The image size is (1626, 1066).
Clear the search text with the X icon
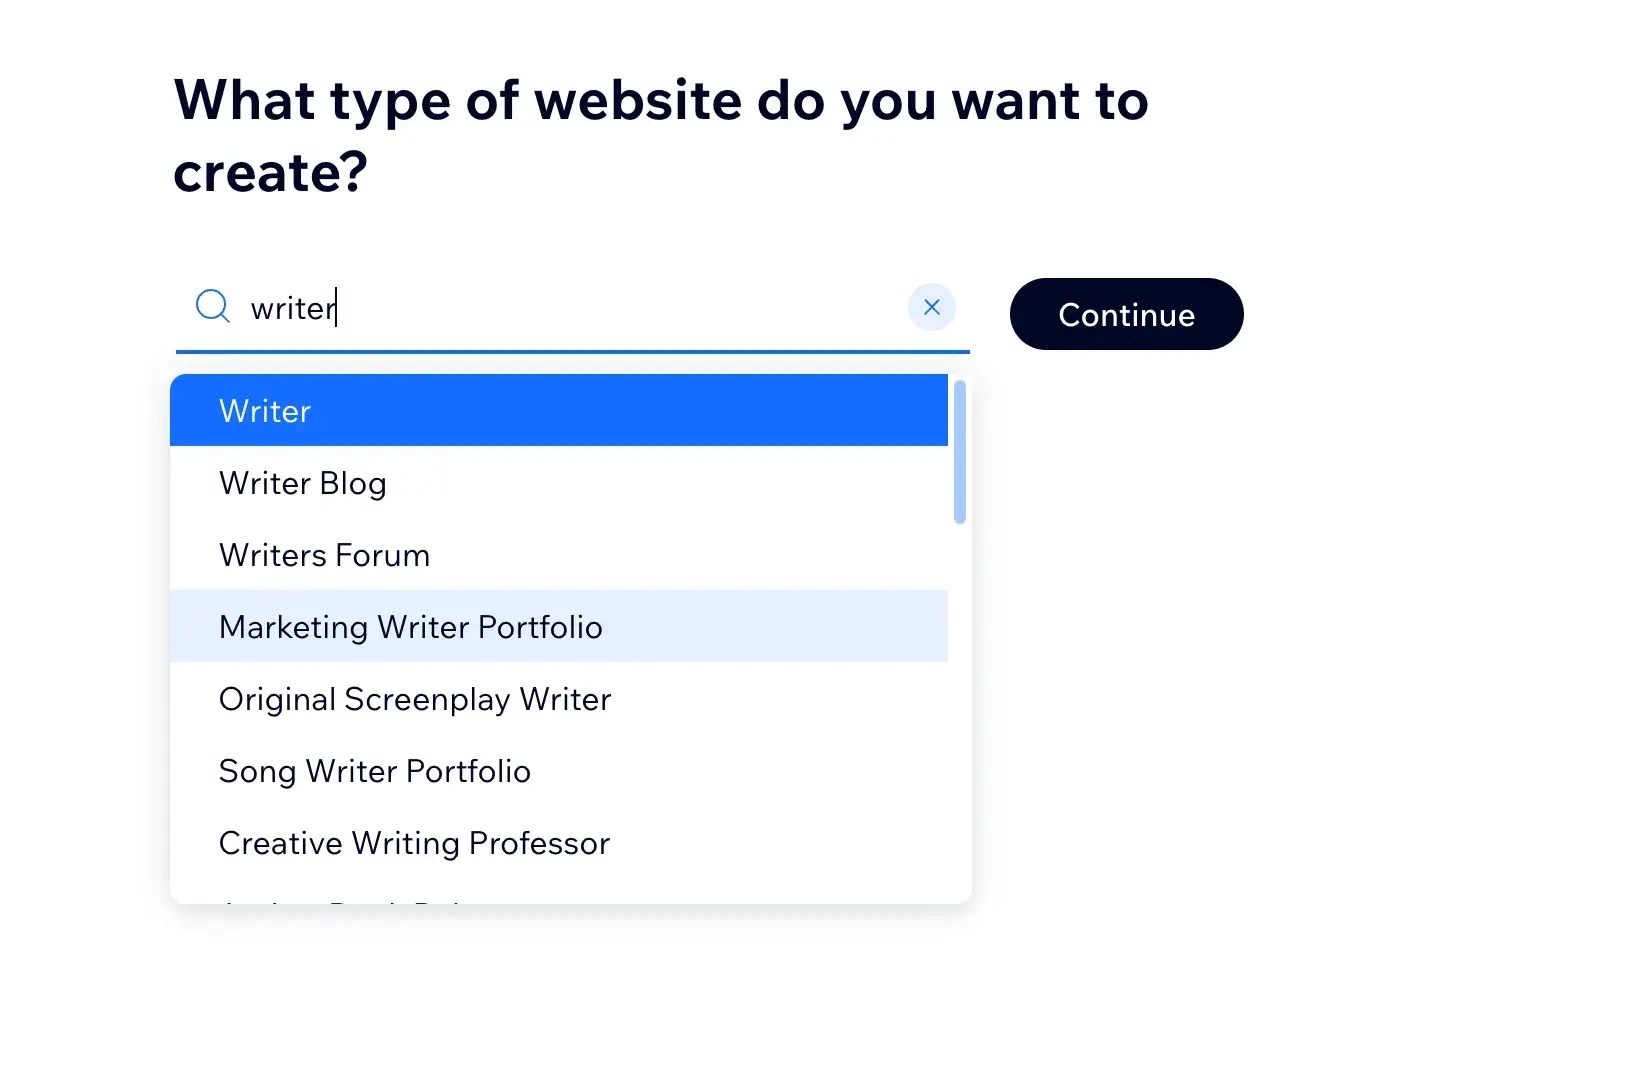pos(931,307)
